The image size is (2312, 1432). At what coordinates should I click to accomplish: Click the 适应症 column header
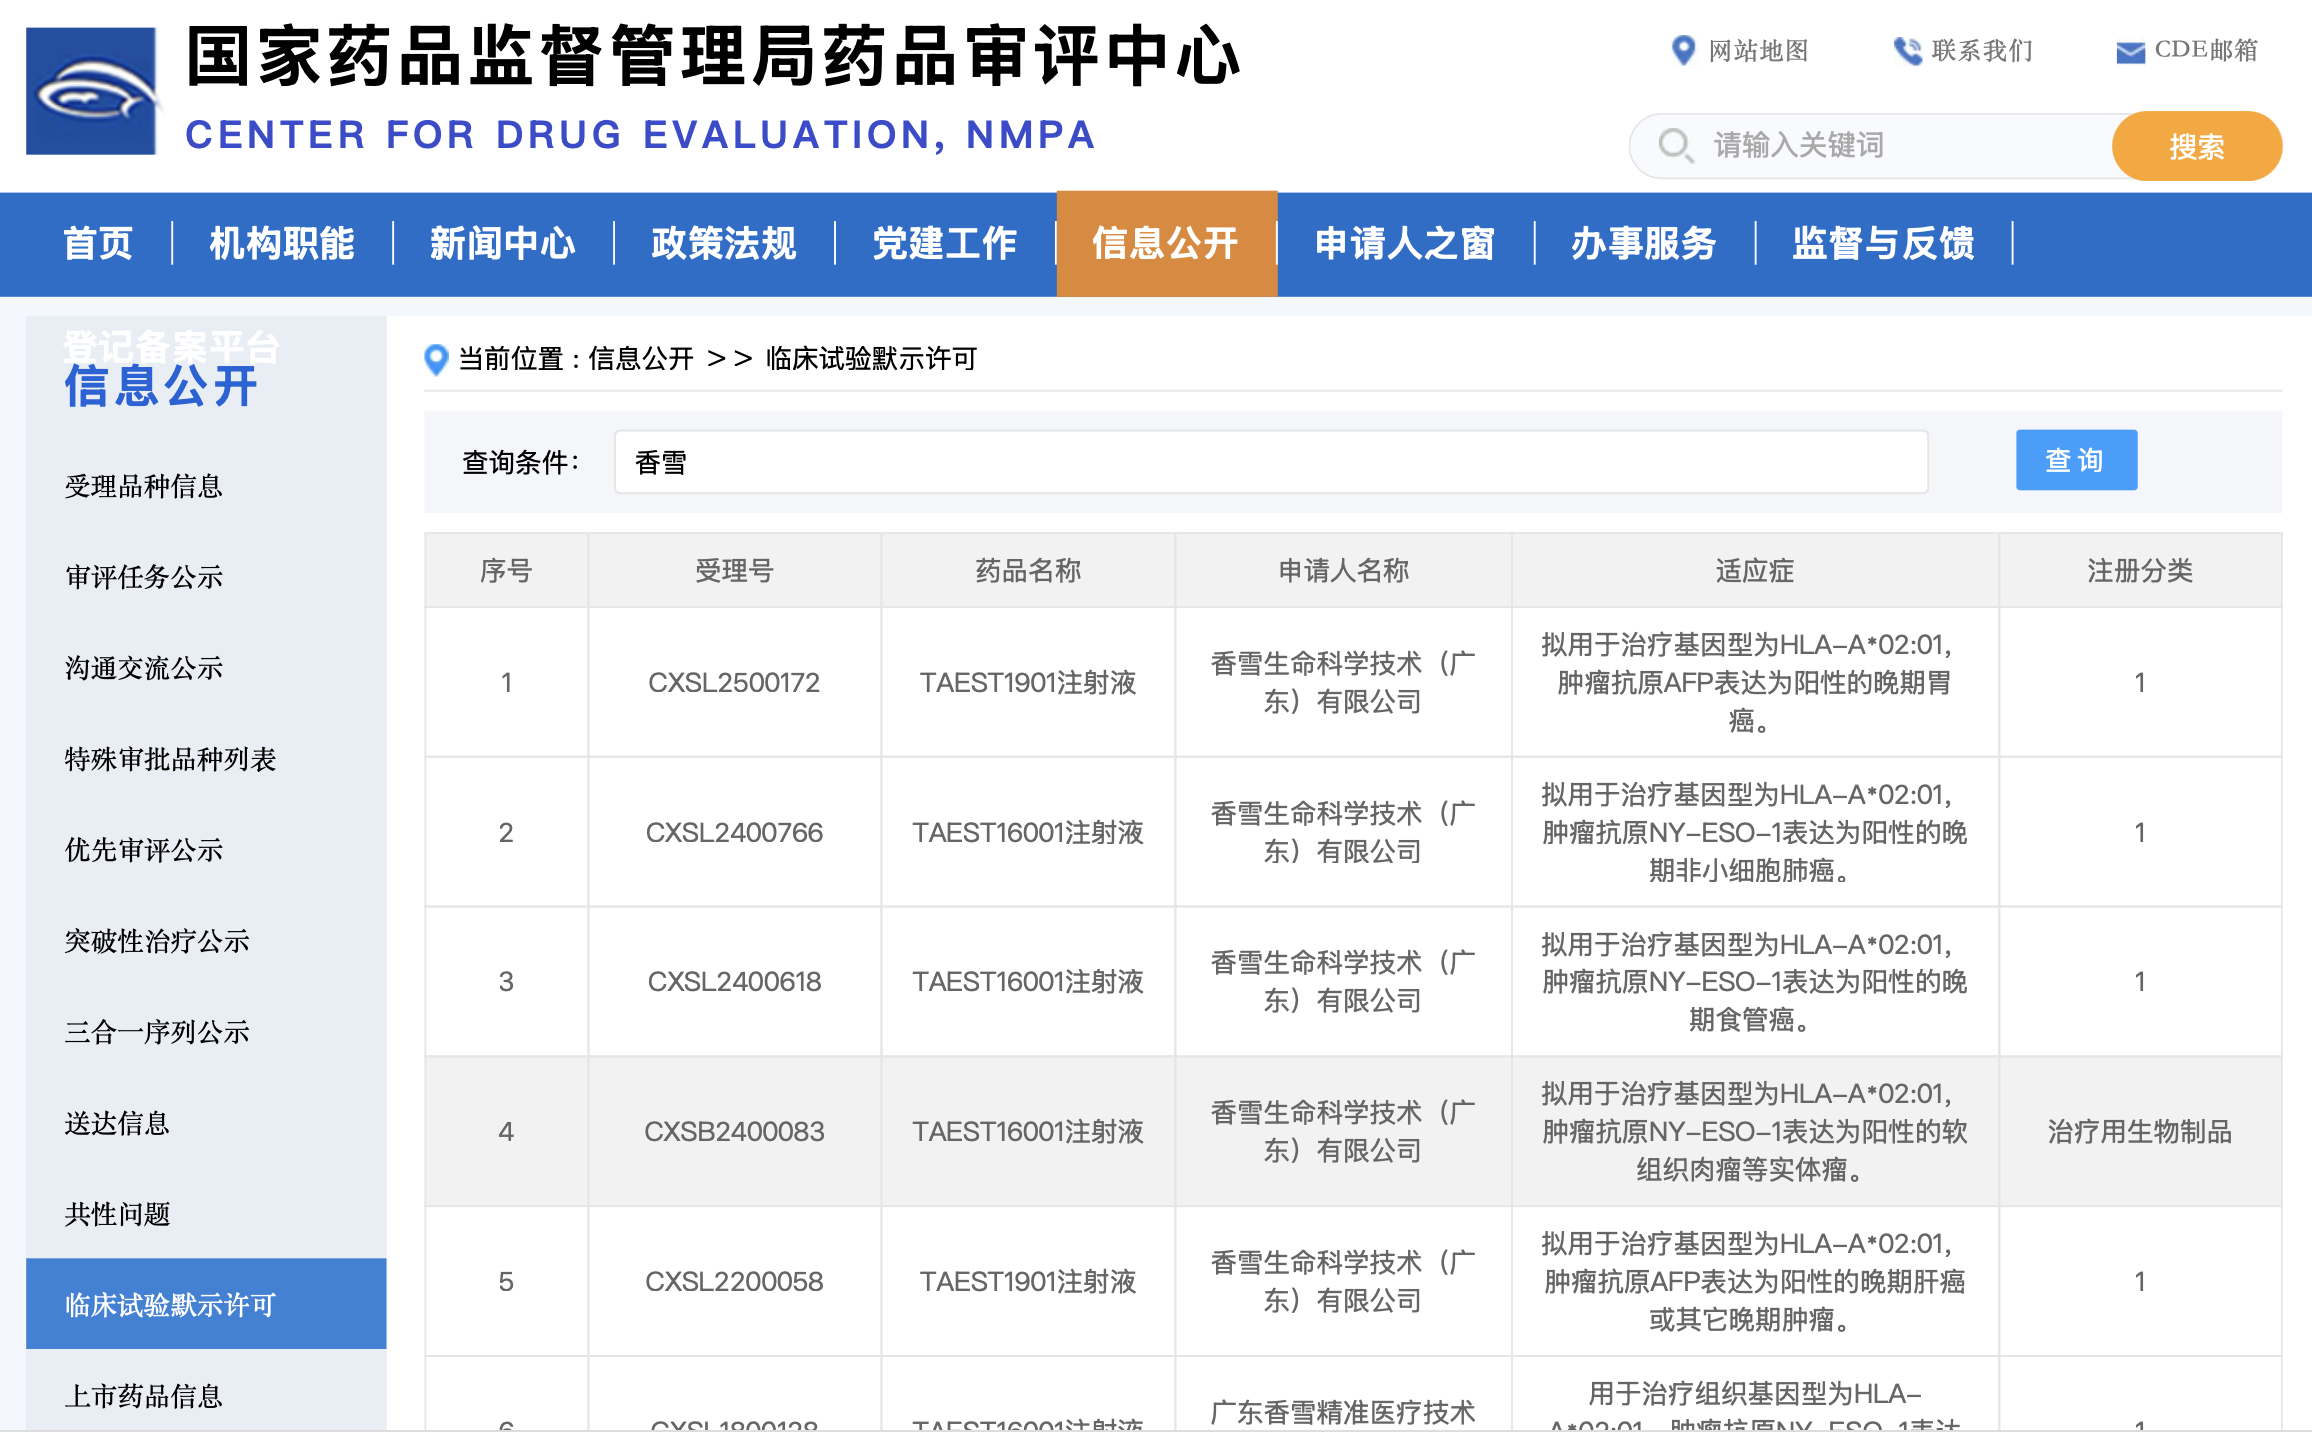pos(1755,571)
